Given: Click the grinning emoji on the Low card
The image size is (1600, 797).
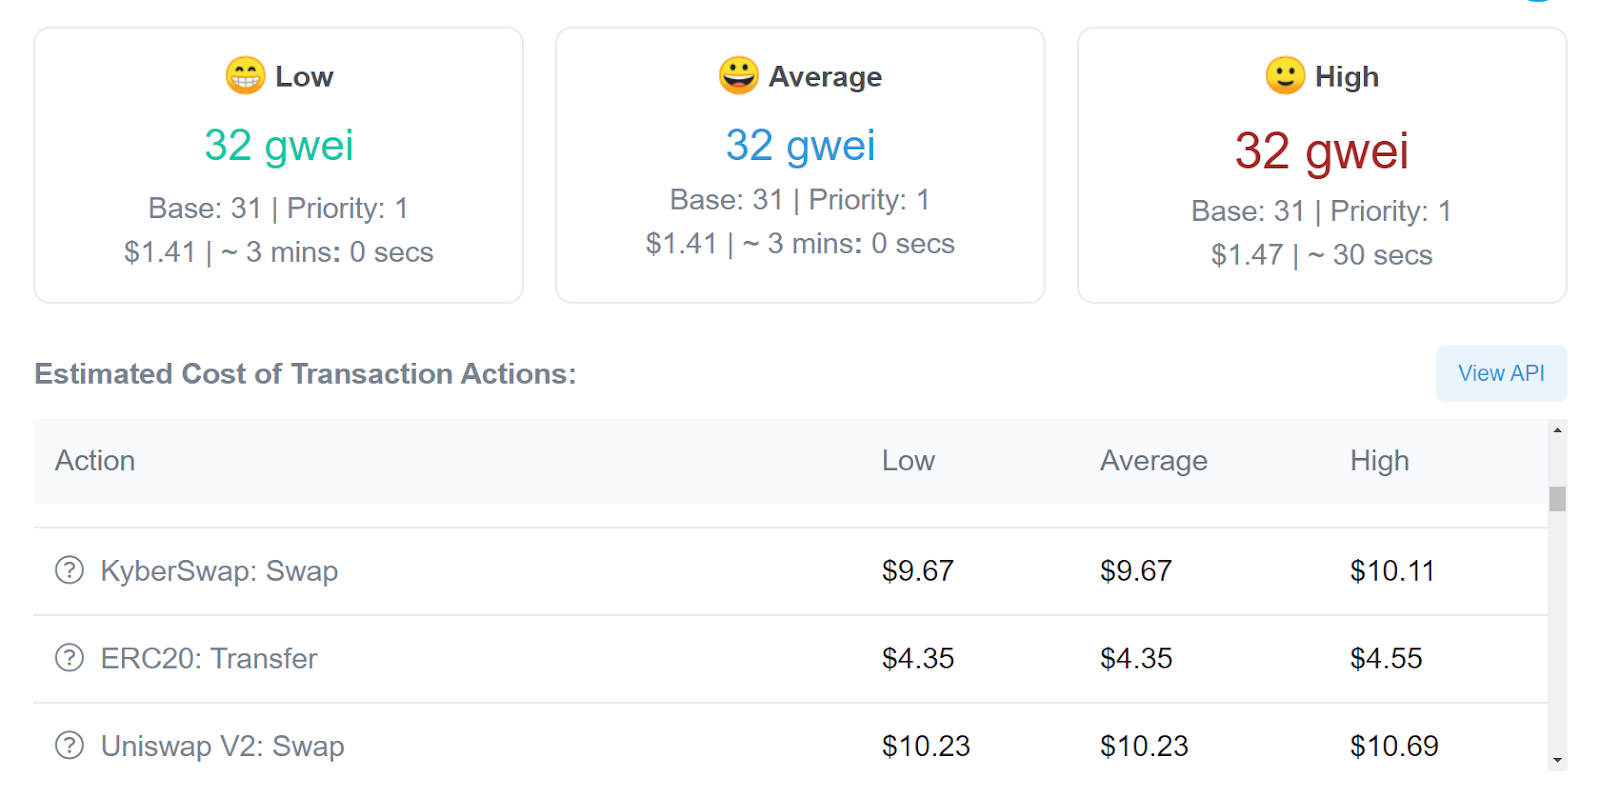Looking at the screenshot, I should pos(245,76).
